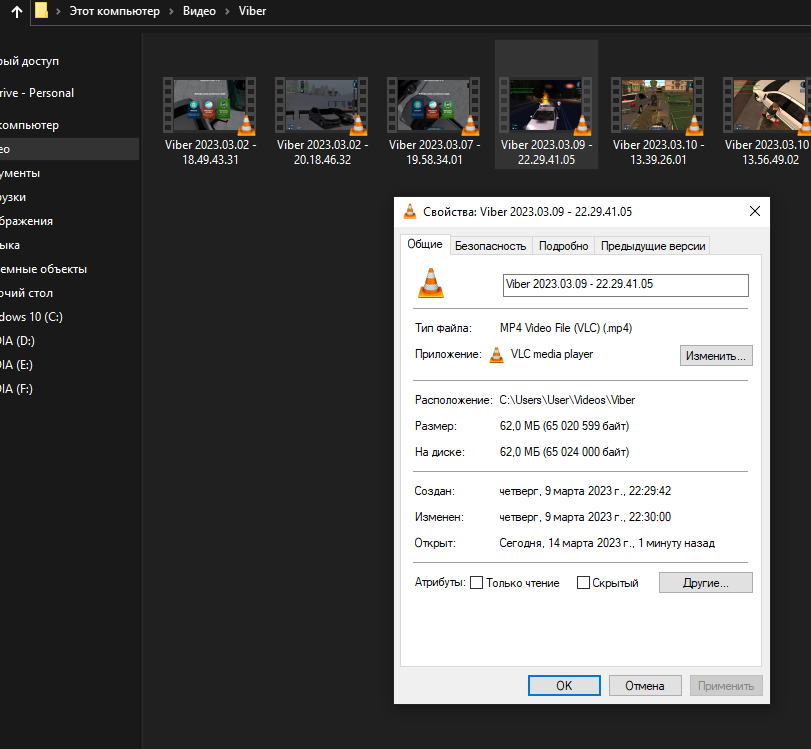Screen dimensions: 811x749
Task: Select video Viber 2023.03.10 - 13.39.26.01 thumbnail
Action: point(657,105)
